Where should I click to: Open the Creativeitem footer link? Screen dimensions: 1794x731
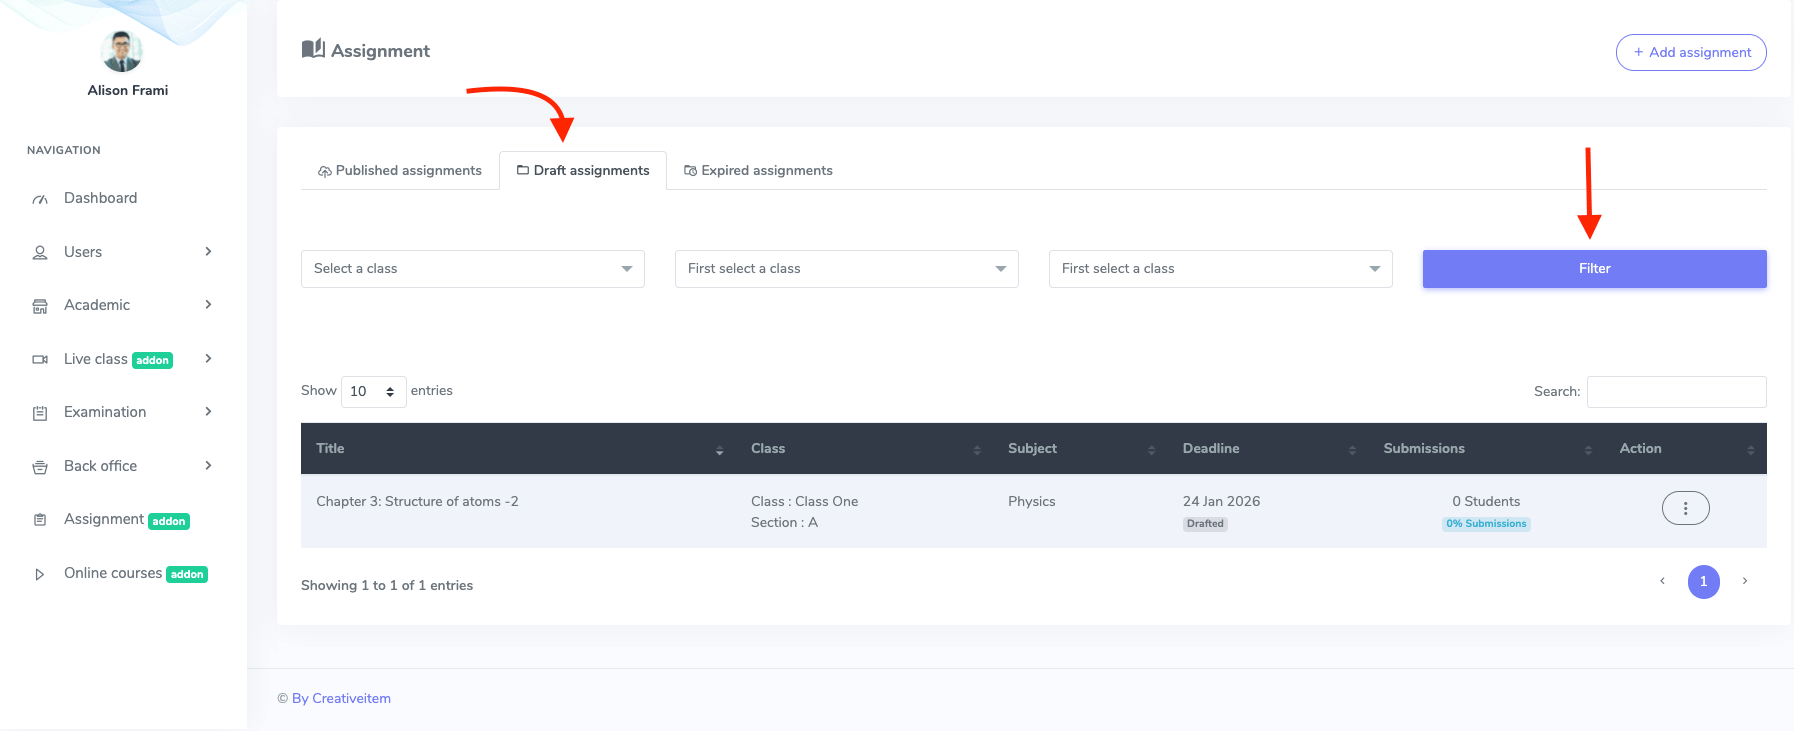pyautogui.click(x=341, y=699)
